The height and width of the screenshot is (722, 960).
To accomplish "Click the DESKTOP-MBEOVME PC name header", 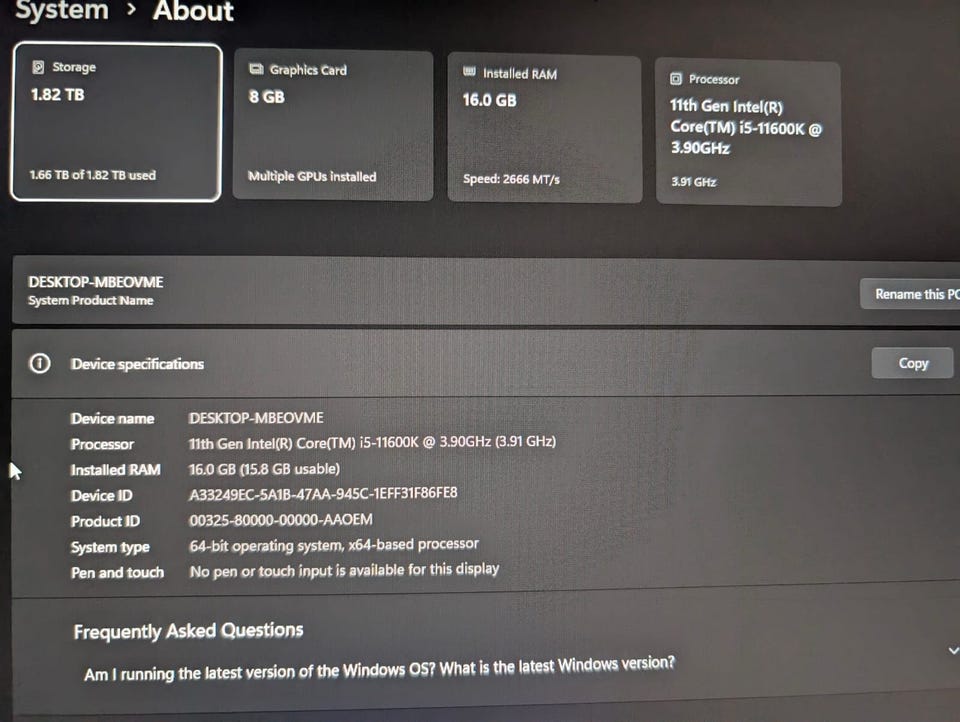I will (x=96, y=282).
